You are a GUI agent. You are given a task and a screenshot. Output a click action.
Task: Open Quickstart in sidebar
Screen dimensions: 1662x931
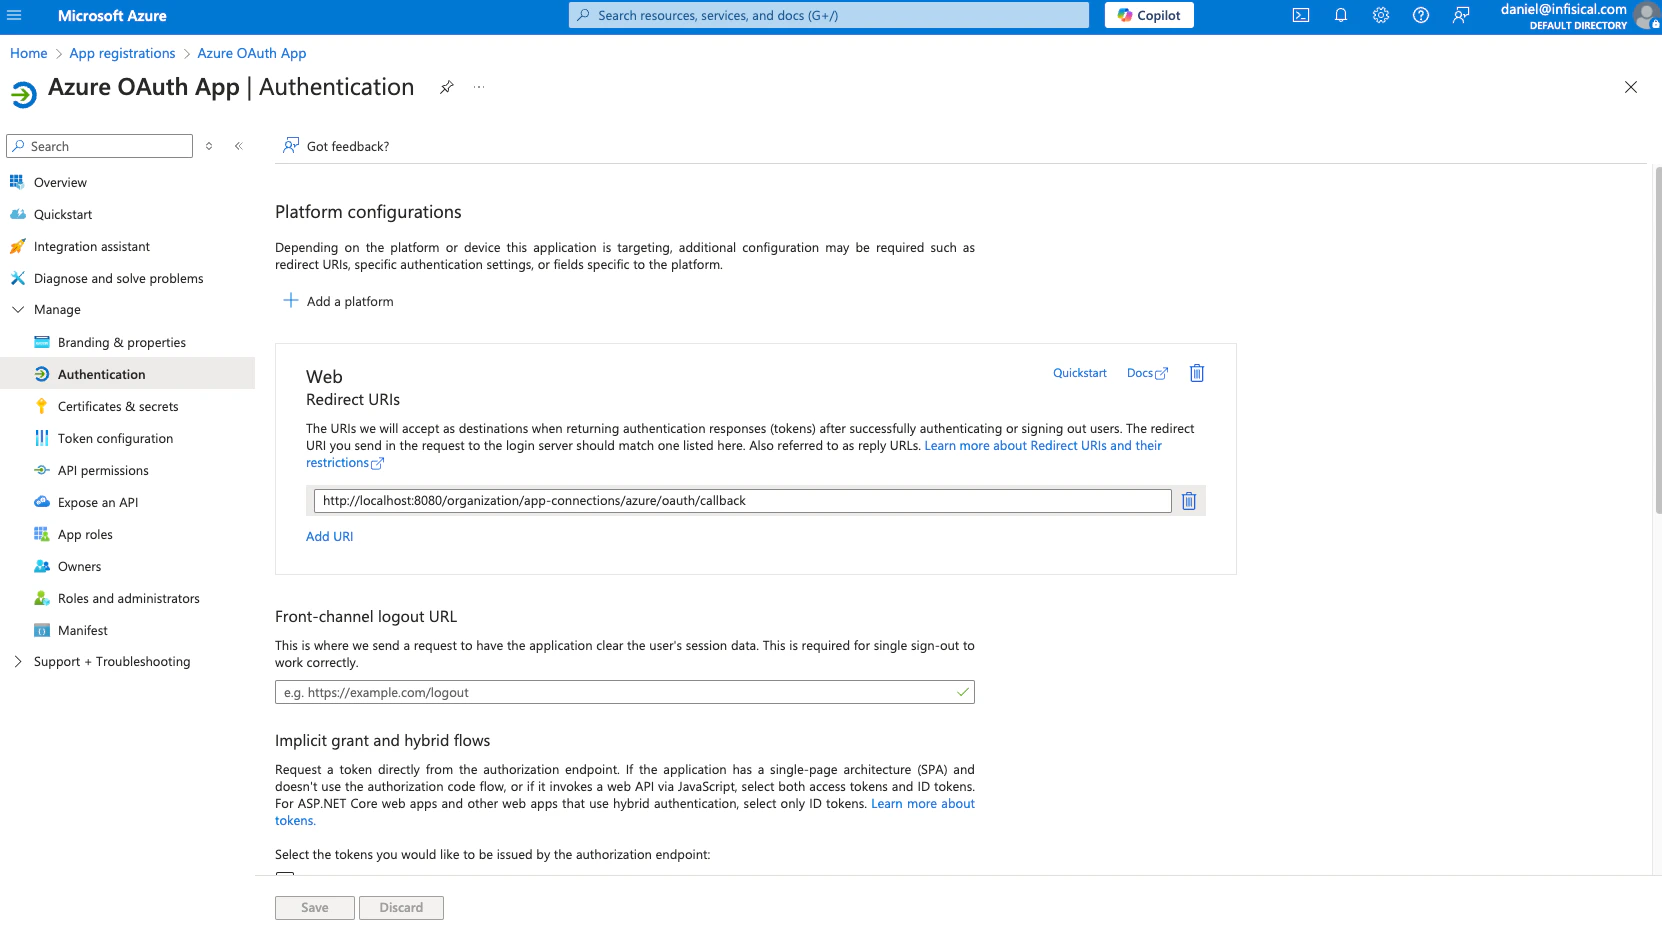click(63, 214)
